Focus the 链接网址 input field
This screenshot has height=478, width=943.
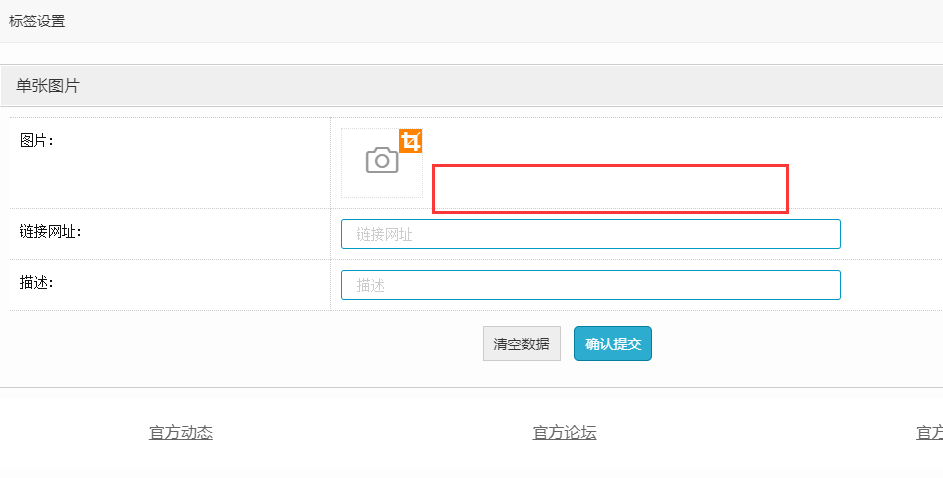(x=590, y=234)
